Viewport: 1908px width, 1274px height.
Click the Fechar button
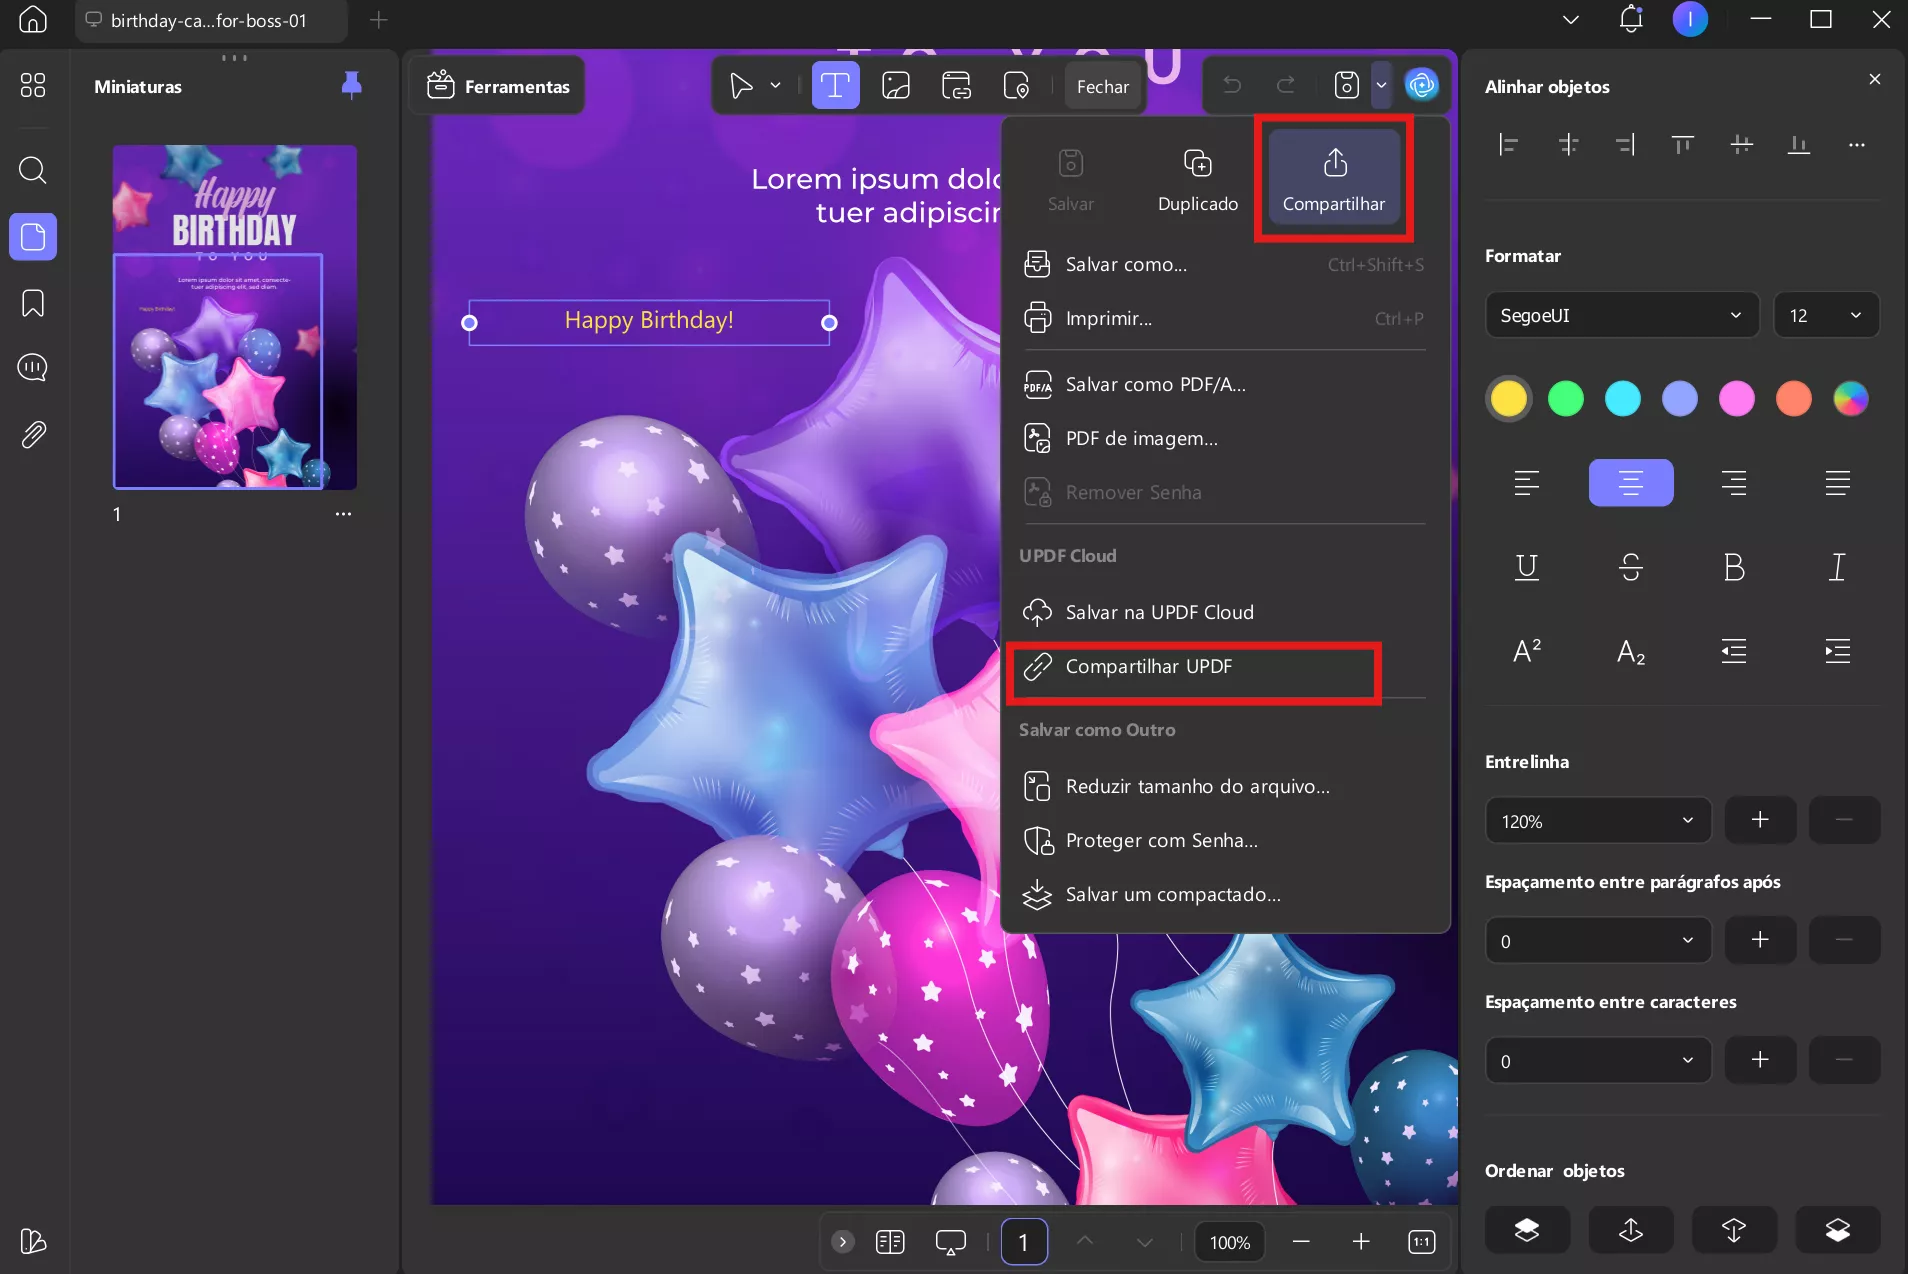pos(1102,86)
